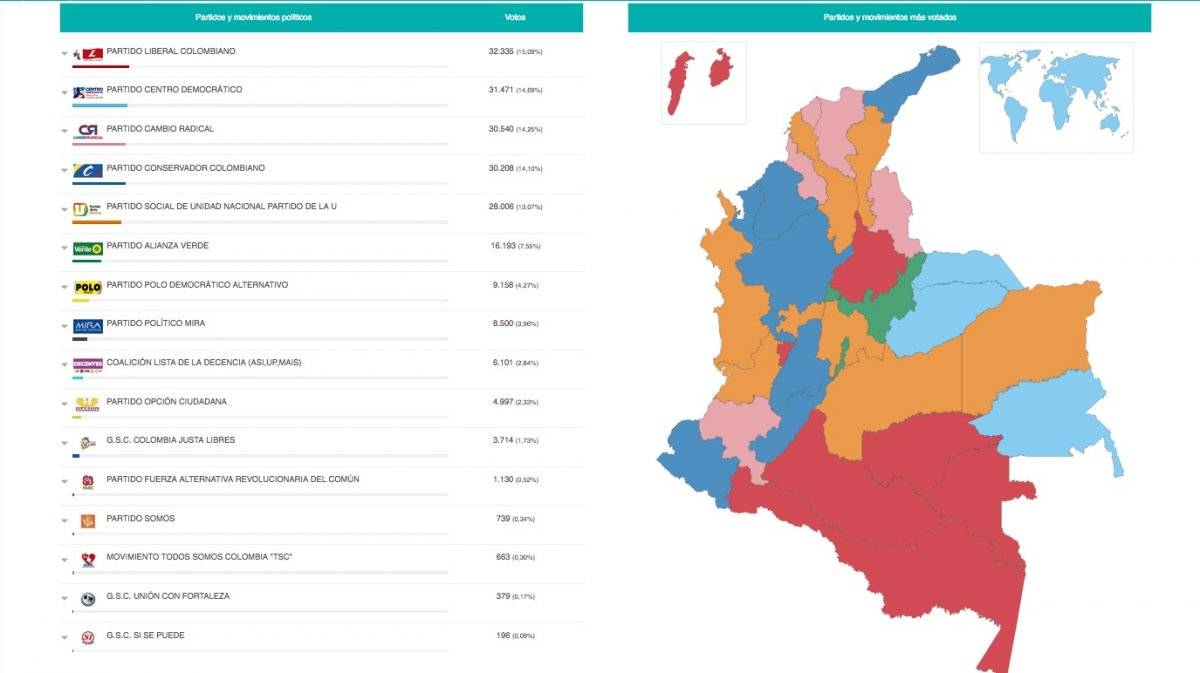Click the Partido Conservador blue C logo
The height and width of the screenshot is (673, 1200).
[x=88, y=169]
